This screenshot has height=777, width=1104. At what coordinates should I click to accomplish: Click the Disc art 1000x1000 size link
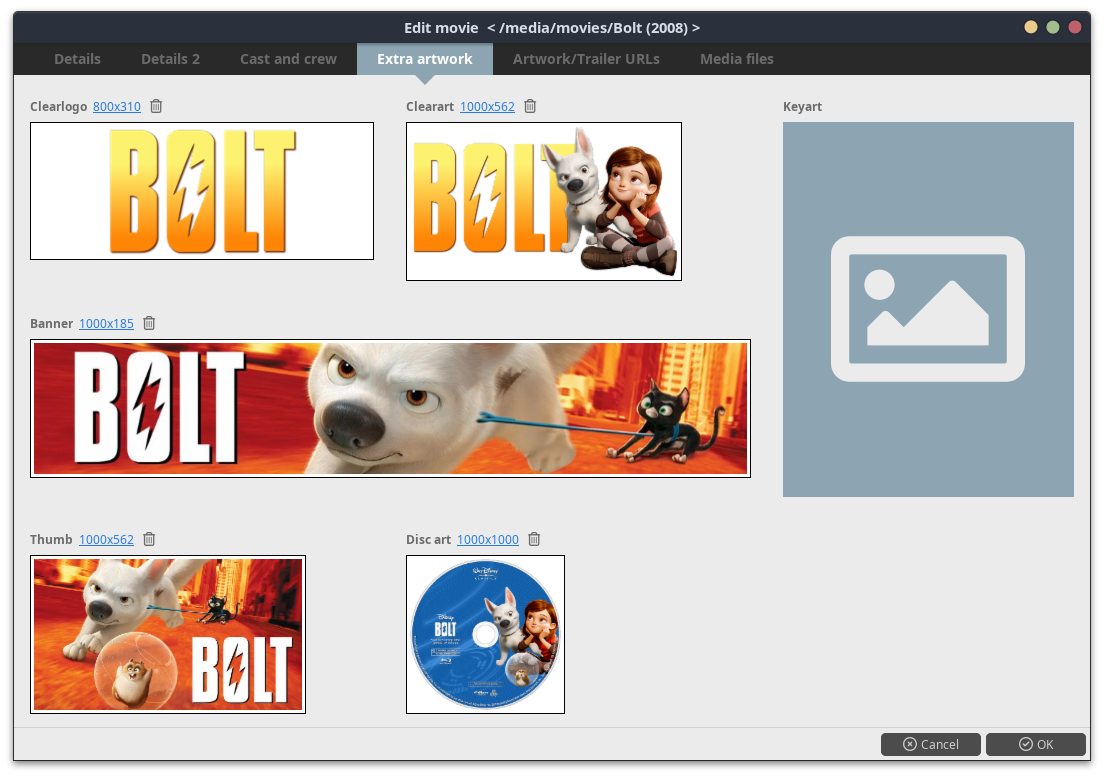(488, 540)
